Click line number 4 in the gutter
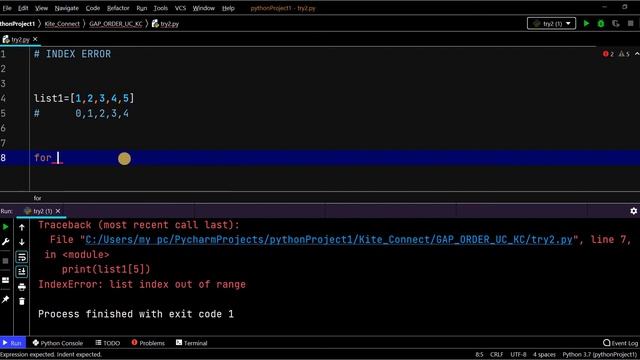Image resolution: width=640 pixels, height=360 pixels. pos(3,98)
